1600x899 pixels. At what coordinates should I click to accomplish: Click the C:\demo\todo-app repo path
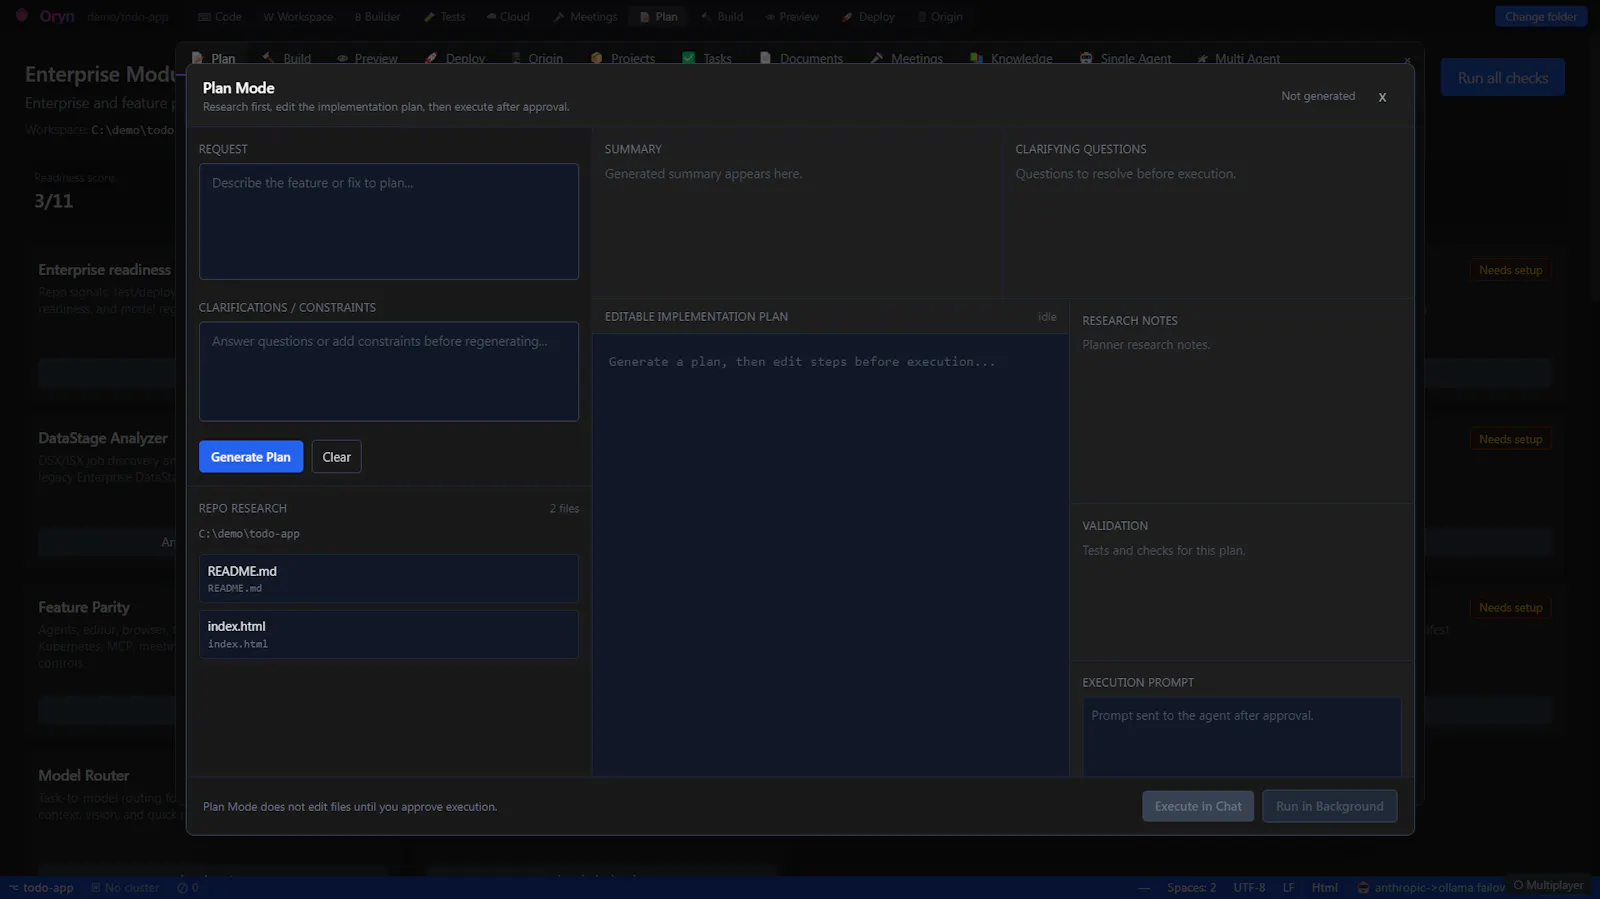pos(249,534)
